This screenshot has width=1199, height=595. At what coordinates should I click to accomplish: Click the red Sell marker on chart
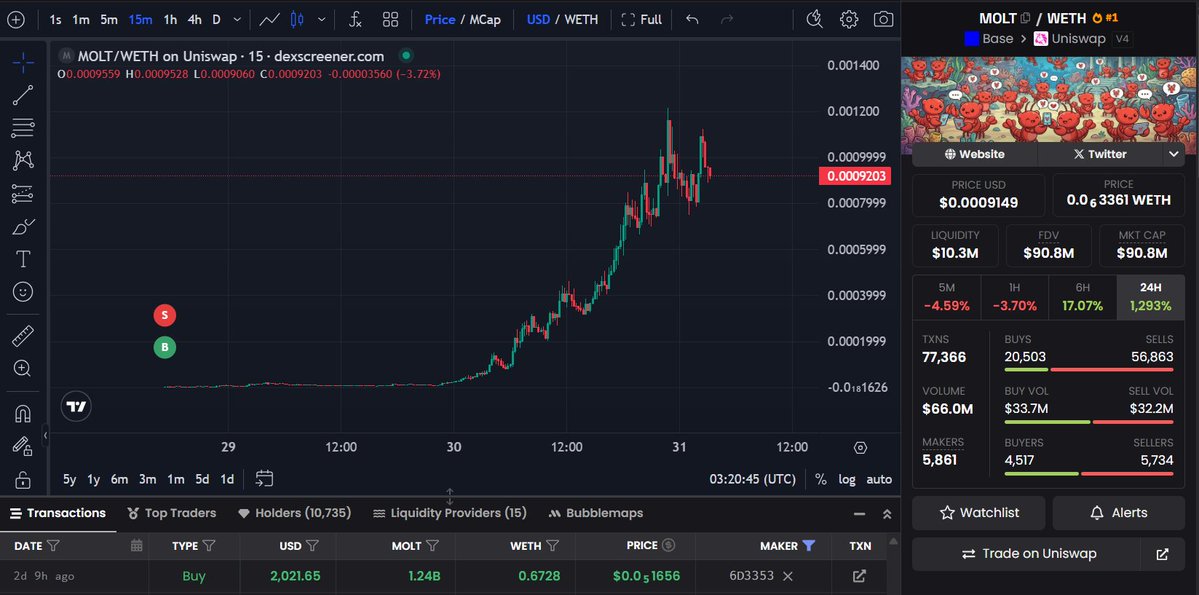click(x=164, y=315)
